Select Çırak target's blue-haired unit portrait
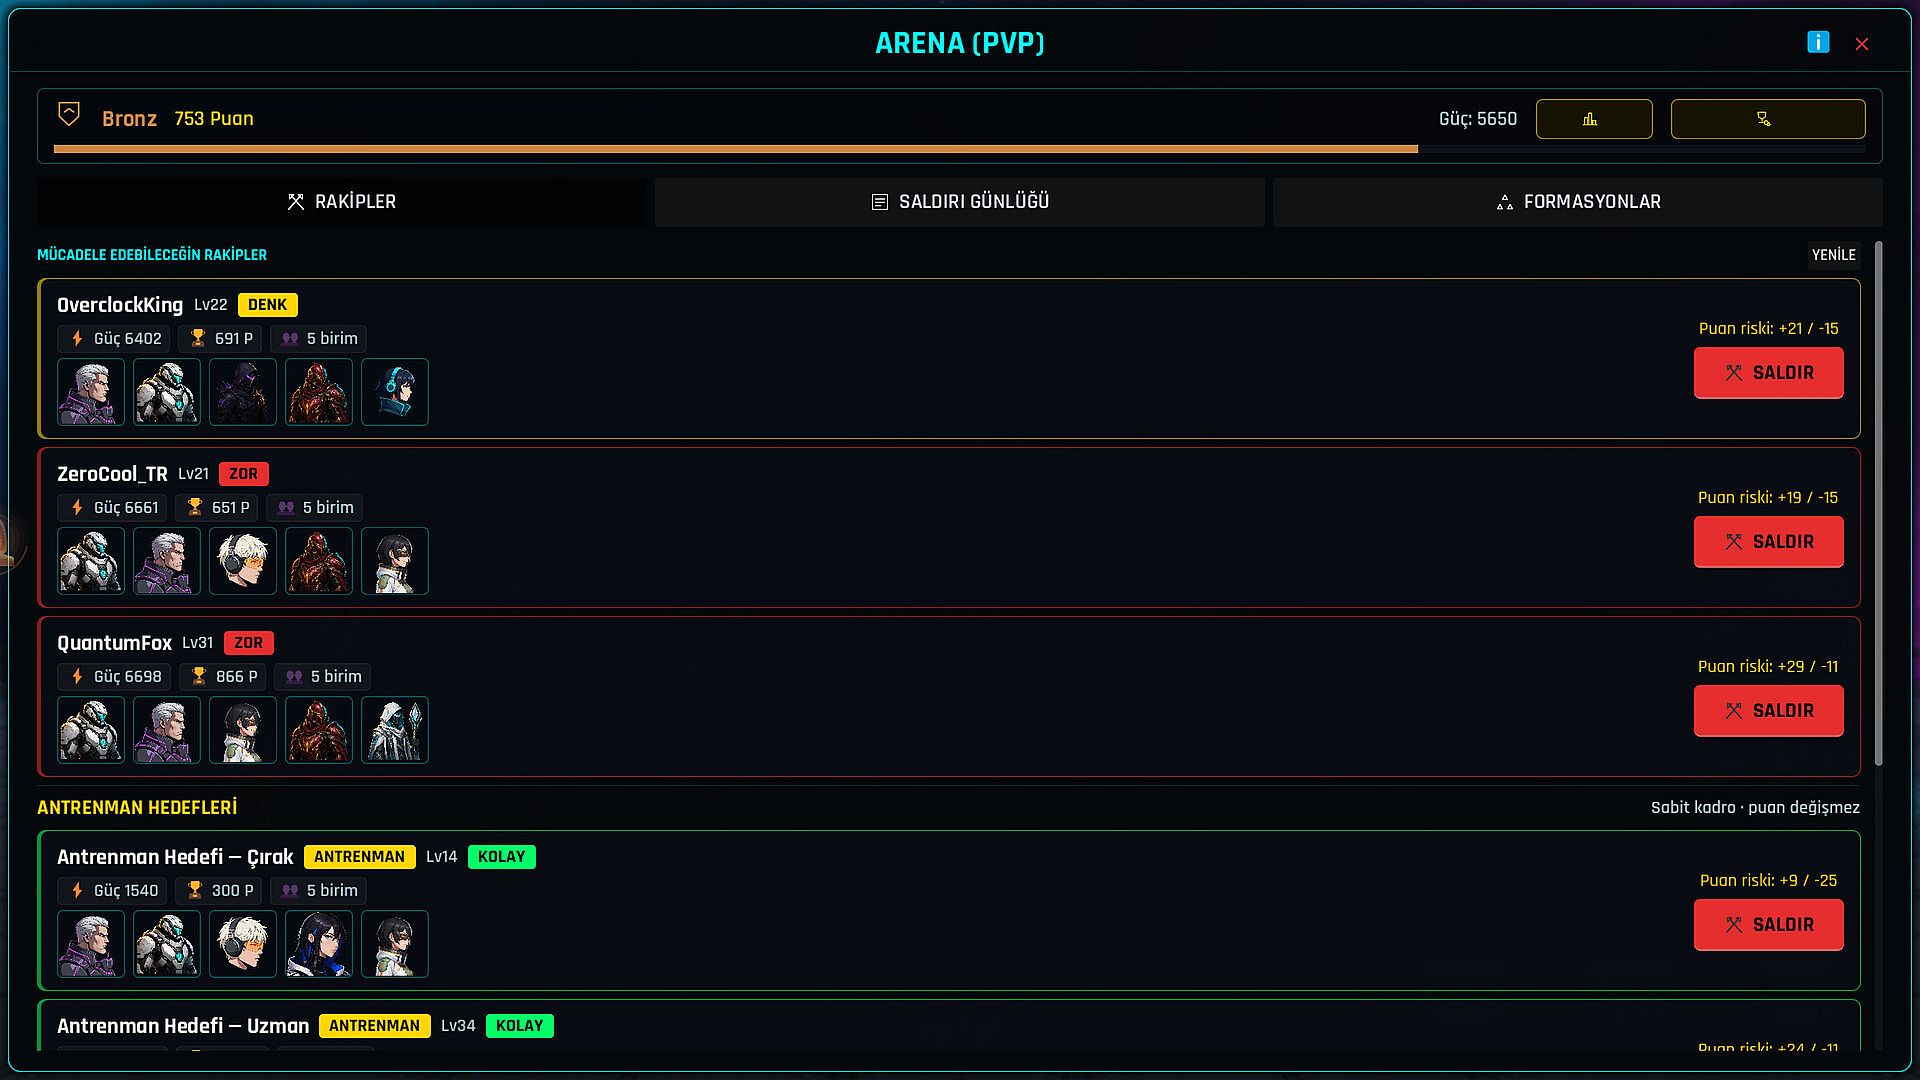The height and width of the screenshot is (1080, 1920). (319, 944)
